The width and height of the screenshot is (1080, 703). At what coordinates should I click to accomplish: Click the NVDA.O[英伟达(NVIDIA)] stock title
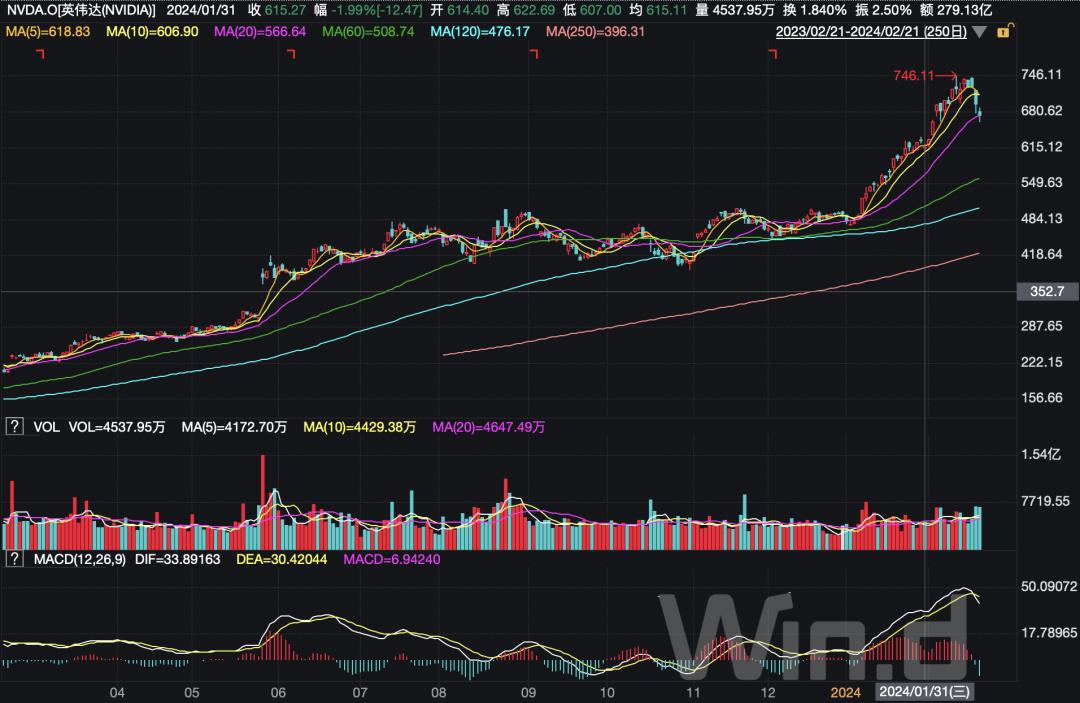click(x=81, y=10)
